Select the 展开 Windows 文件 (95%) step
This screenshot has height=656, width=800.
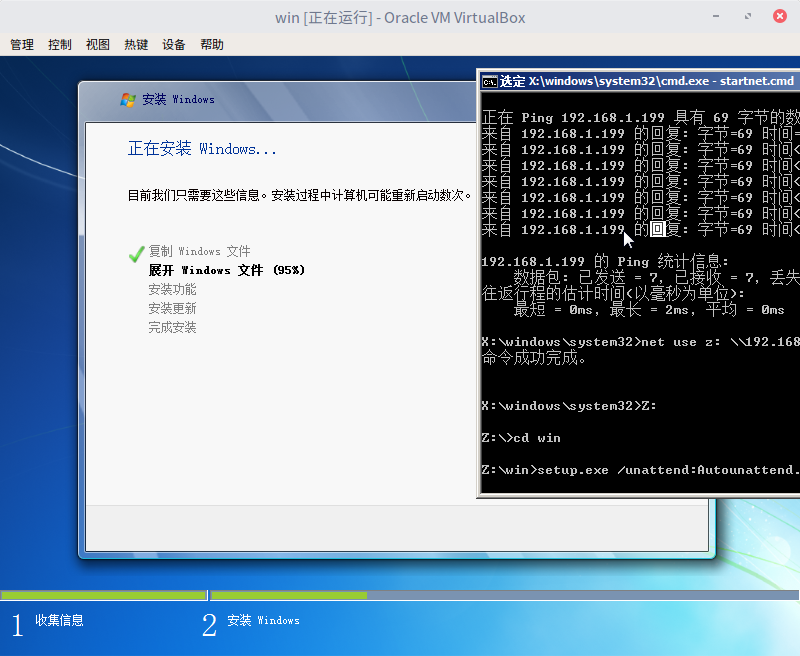click(227, 270)
